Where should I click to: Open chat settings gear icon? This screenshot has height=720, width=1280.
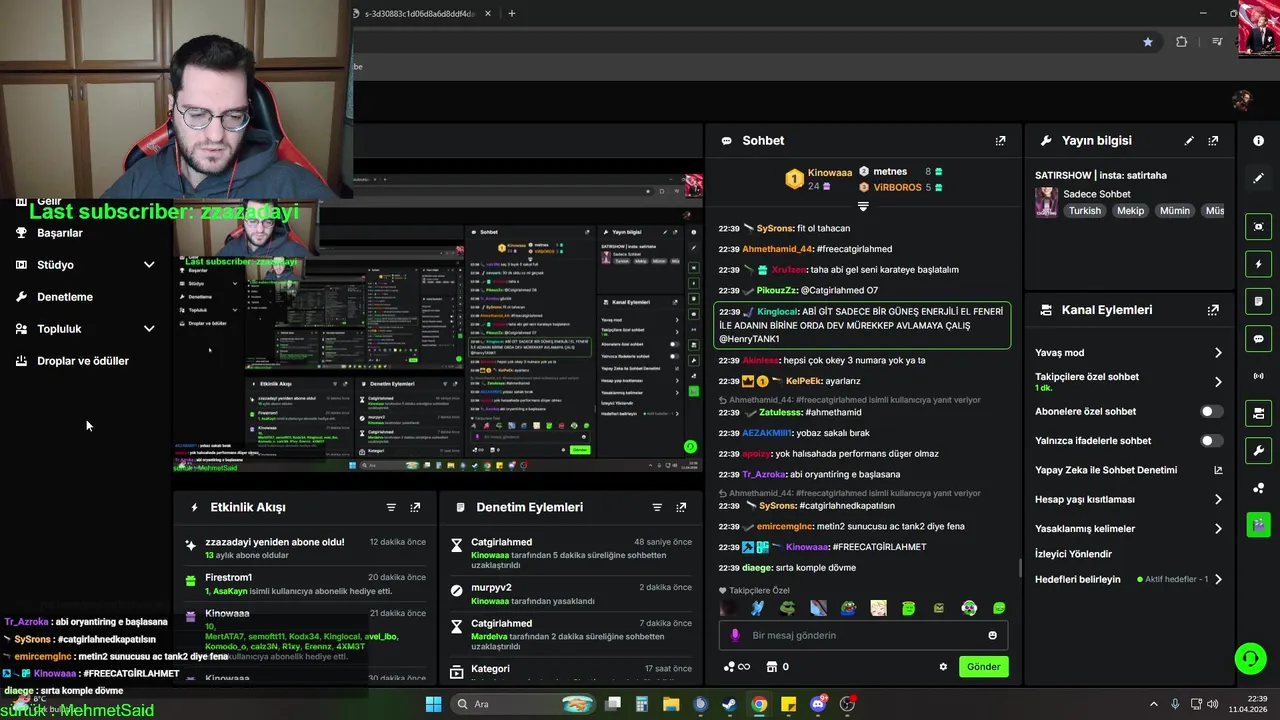point(943,667)
